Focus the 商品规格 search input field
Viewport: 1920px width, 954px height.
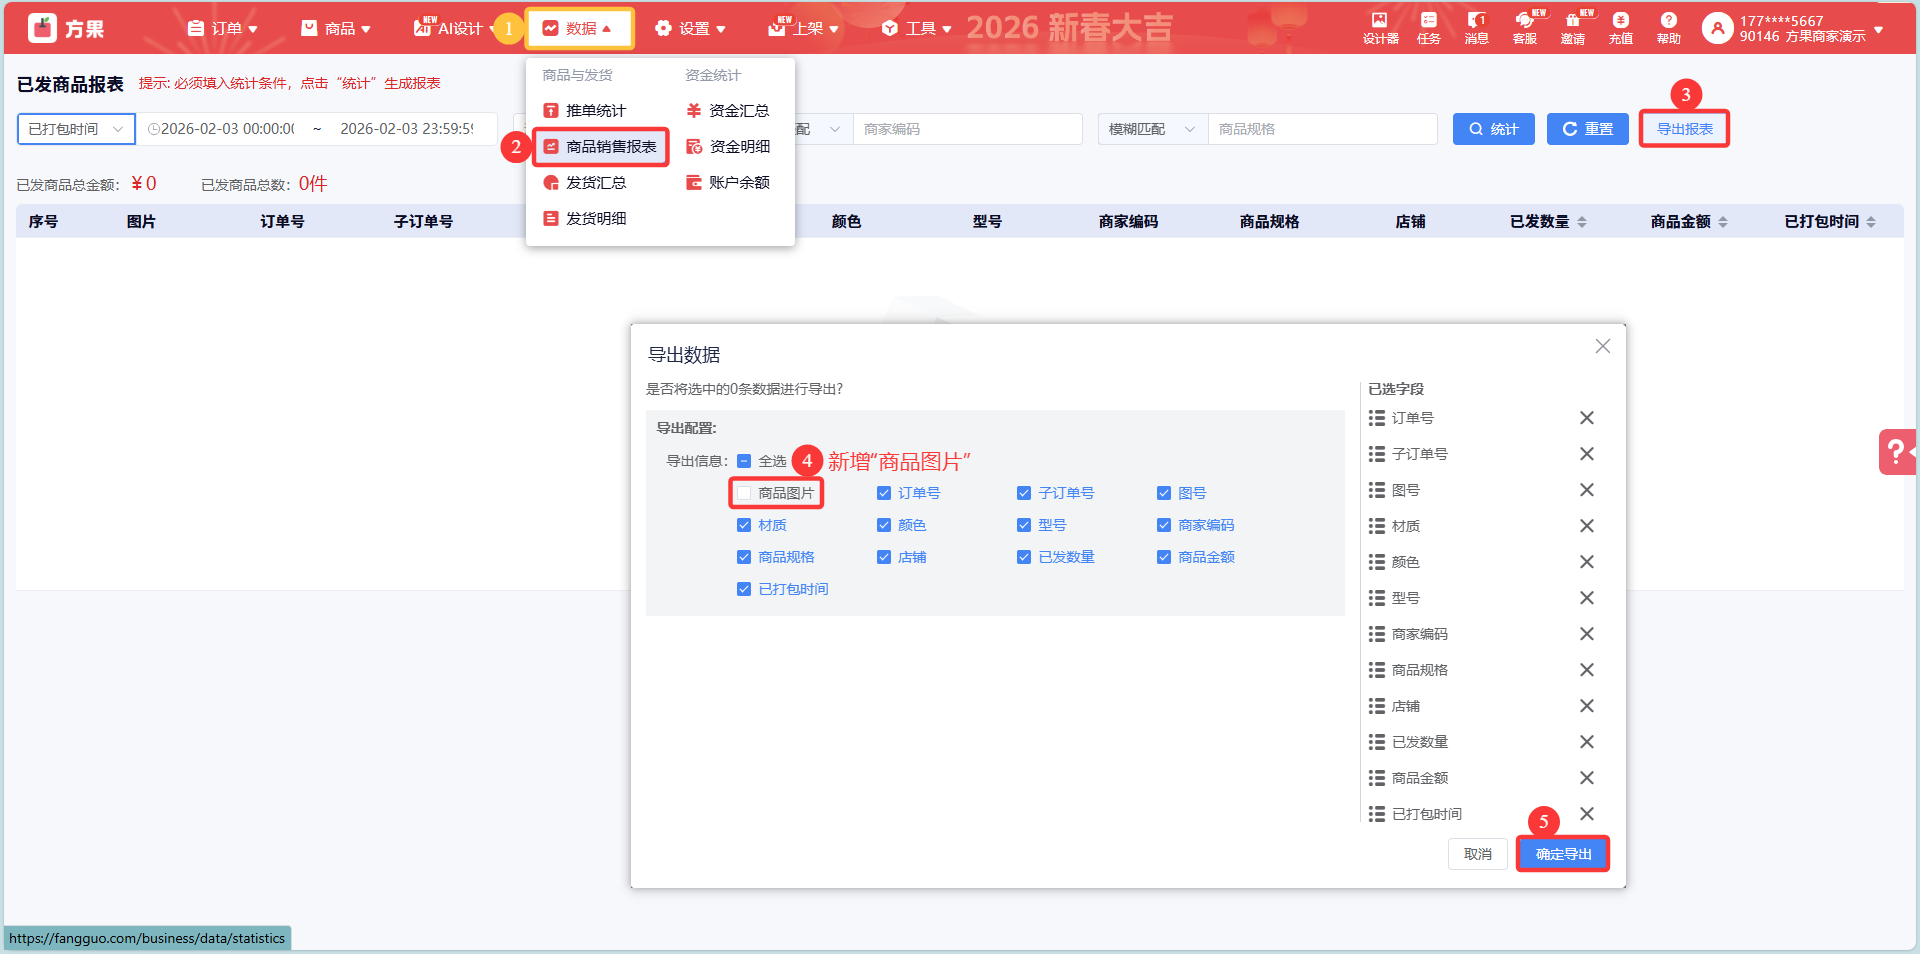[1322, 129]
